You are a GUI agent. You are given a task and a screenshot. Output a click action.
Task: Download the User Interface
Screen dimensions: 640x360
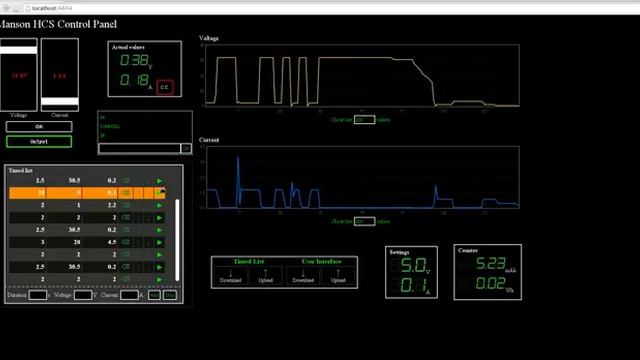[303, 276]
